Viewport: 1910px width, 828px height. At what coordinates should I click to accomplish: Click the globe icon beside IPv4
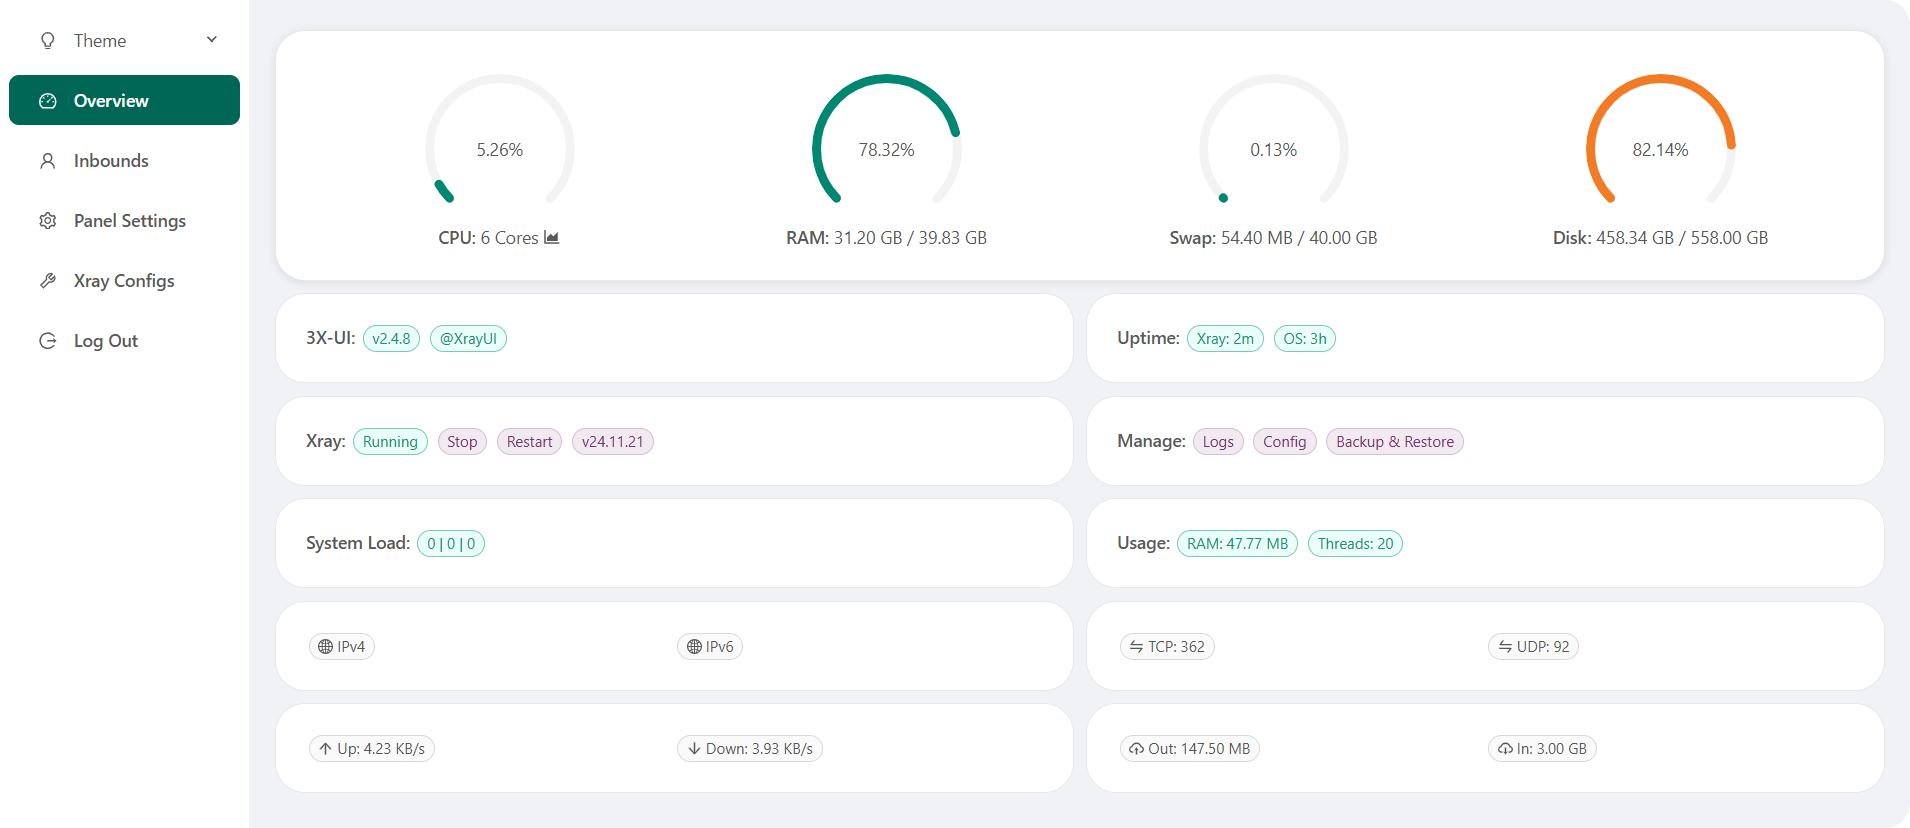click(x=325, y=647)
